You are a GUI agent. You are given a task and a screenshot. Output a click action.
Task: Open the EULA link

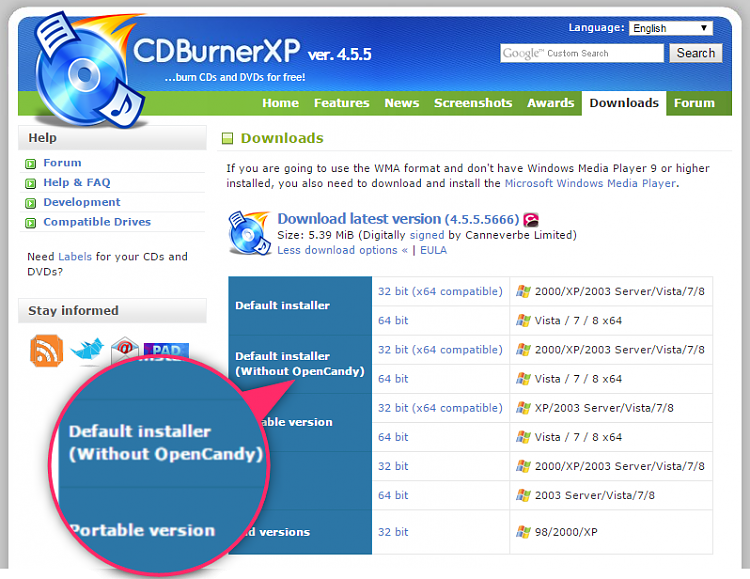433,250
